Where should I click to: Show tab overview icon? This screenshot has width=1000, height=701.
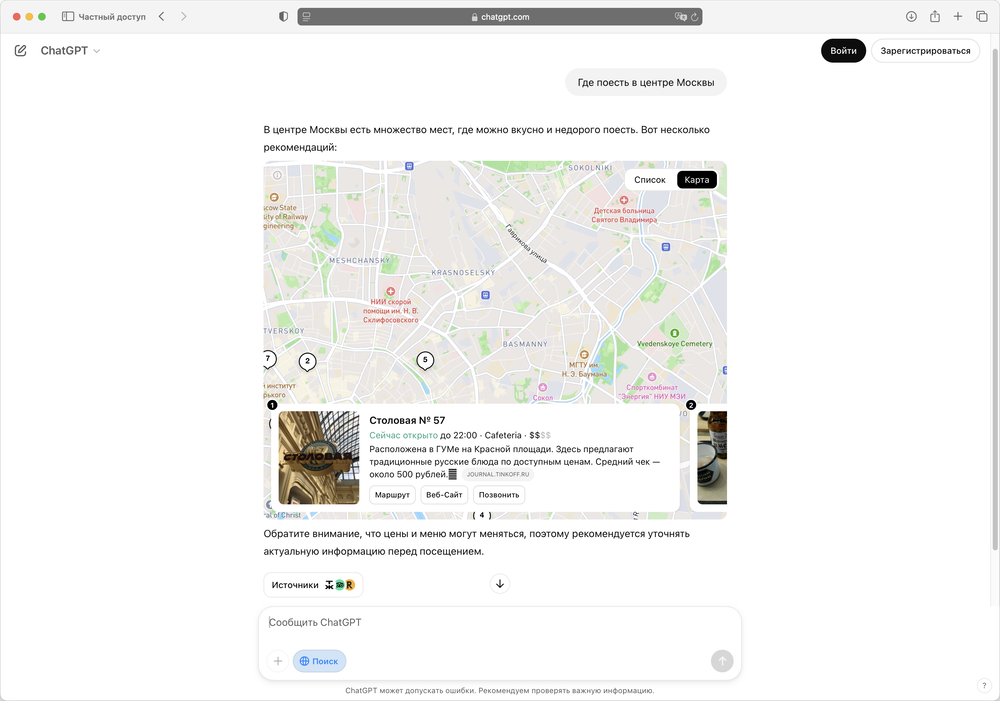coord(982,17)
